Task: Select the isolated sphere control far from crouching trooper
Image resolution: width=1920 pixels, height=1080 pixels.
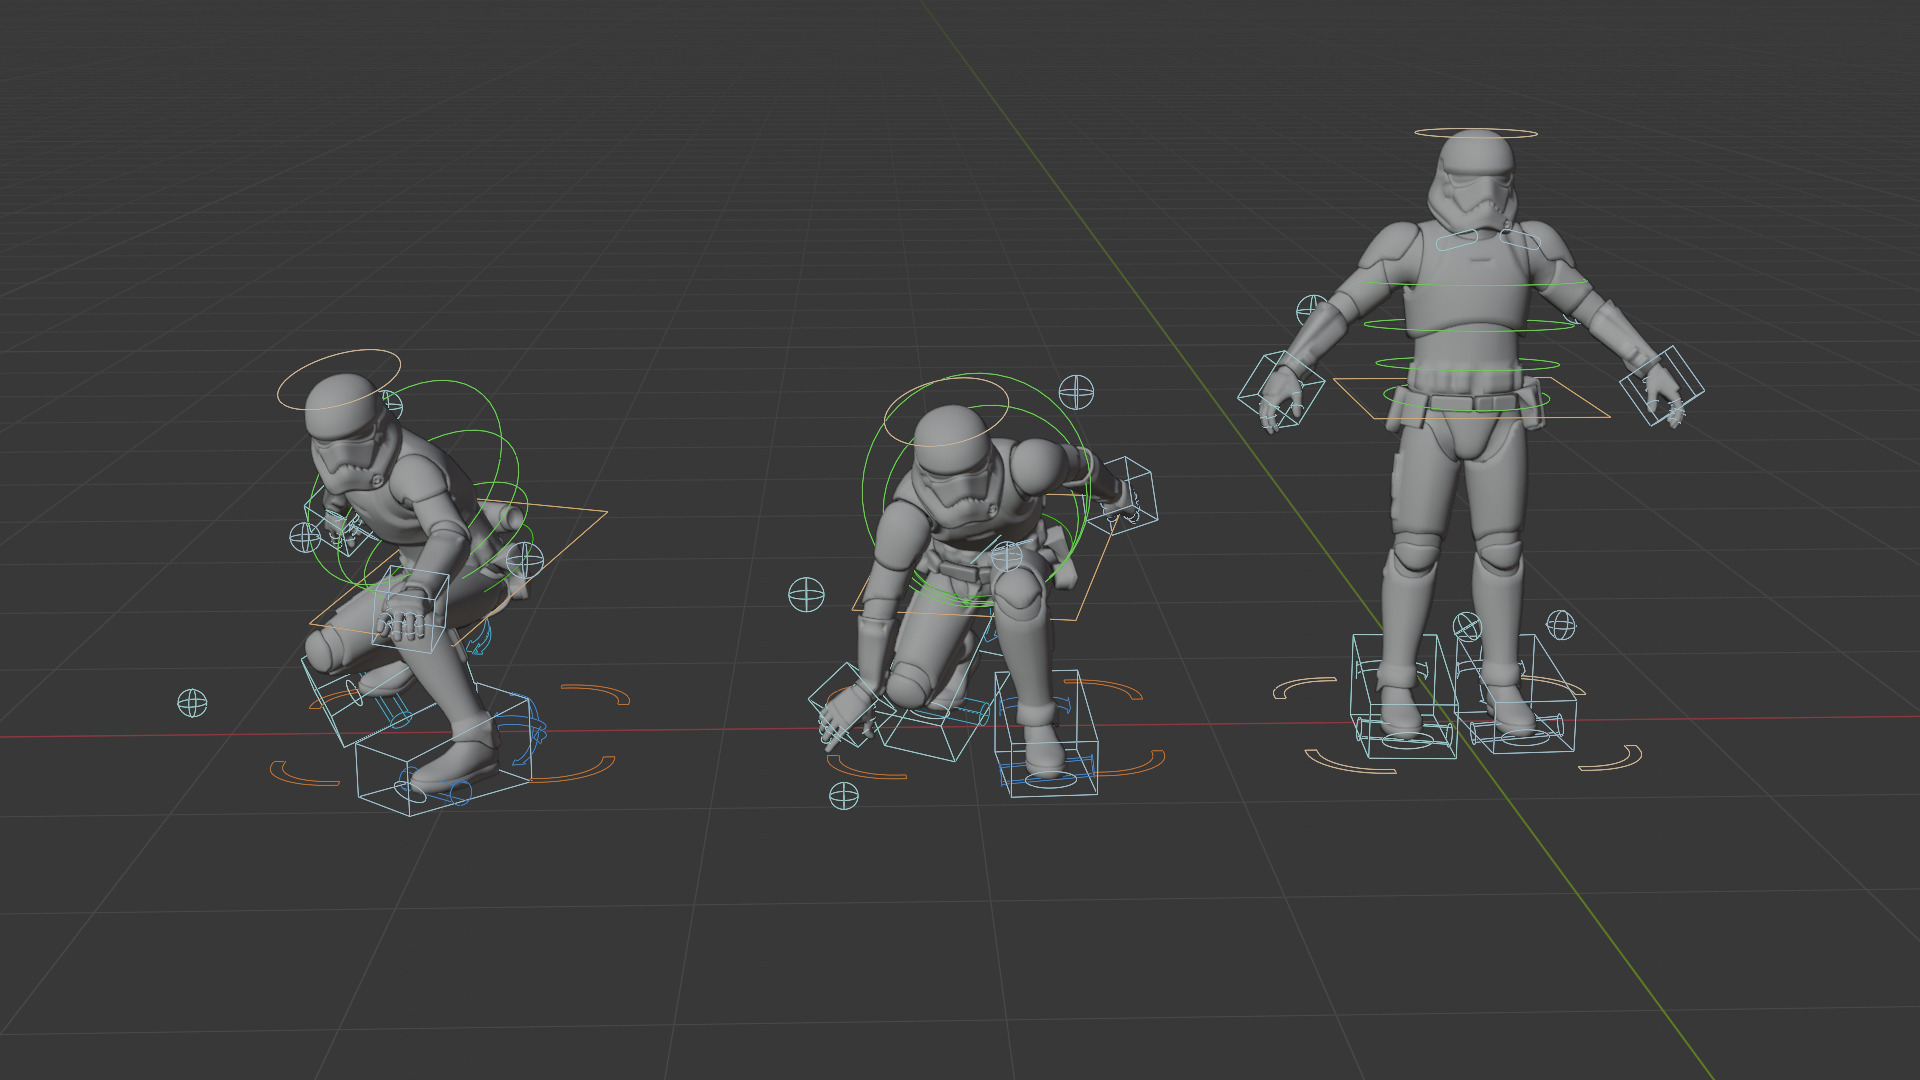Action: pos(192,703)
